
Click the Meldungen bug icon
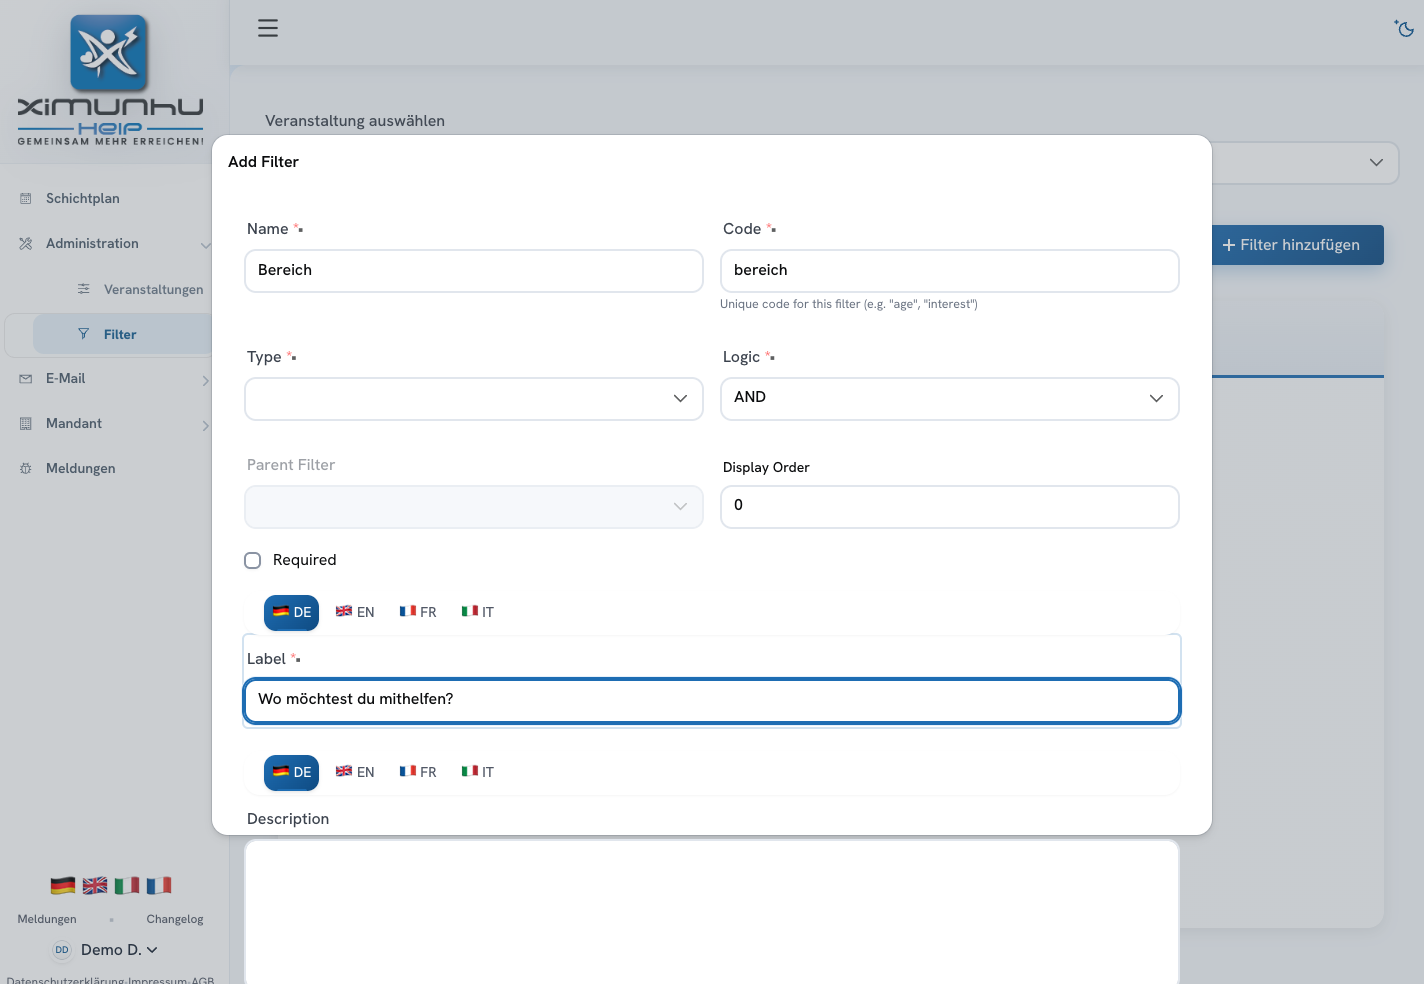coord(26,469)
